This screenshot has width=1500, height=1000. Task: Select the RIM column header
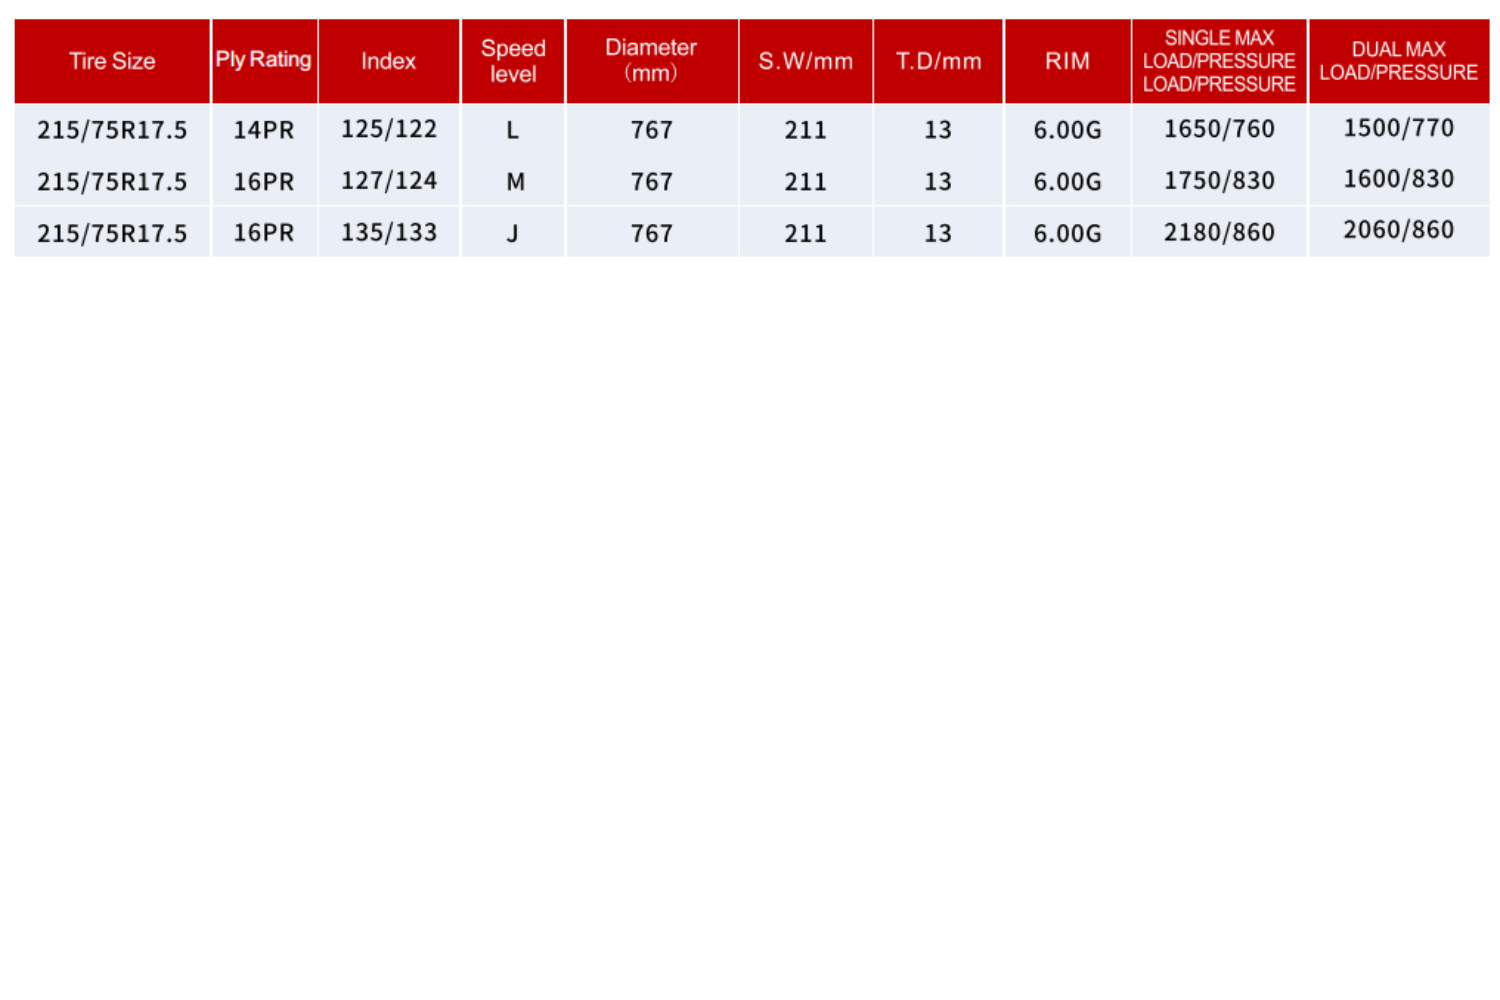1067,61
